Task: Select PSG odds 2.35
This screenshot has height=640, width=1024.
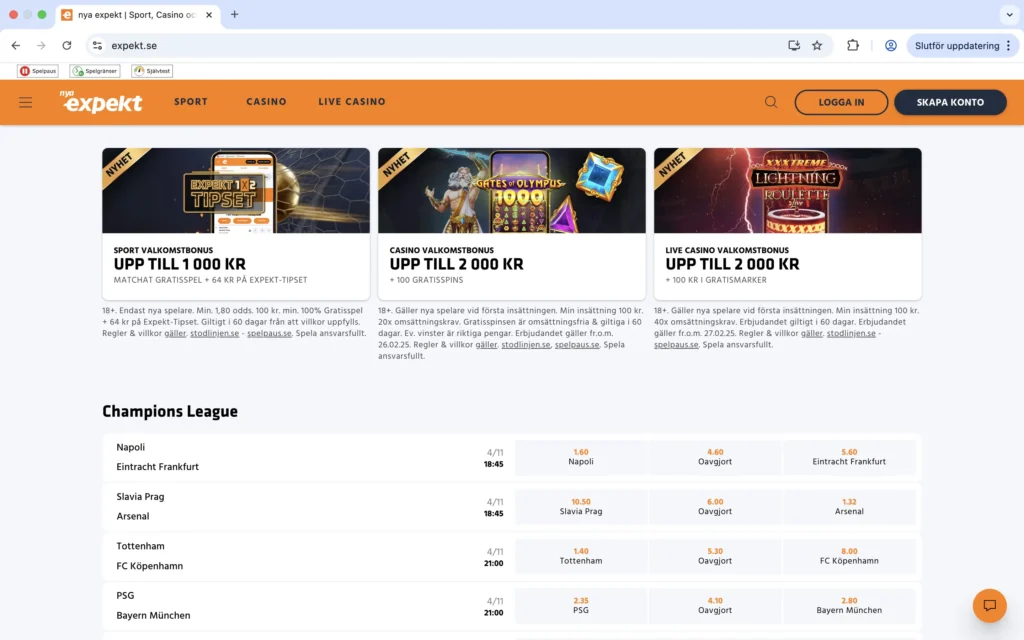Action: pos(581,605)
